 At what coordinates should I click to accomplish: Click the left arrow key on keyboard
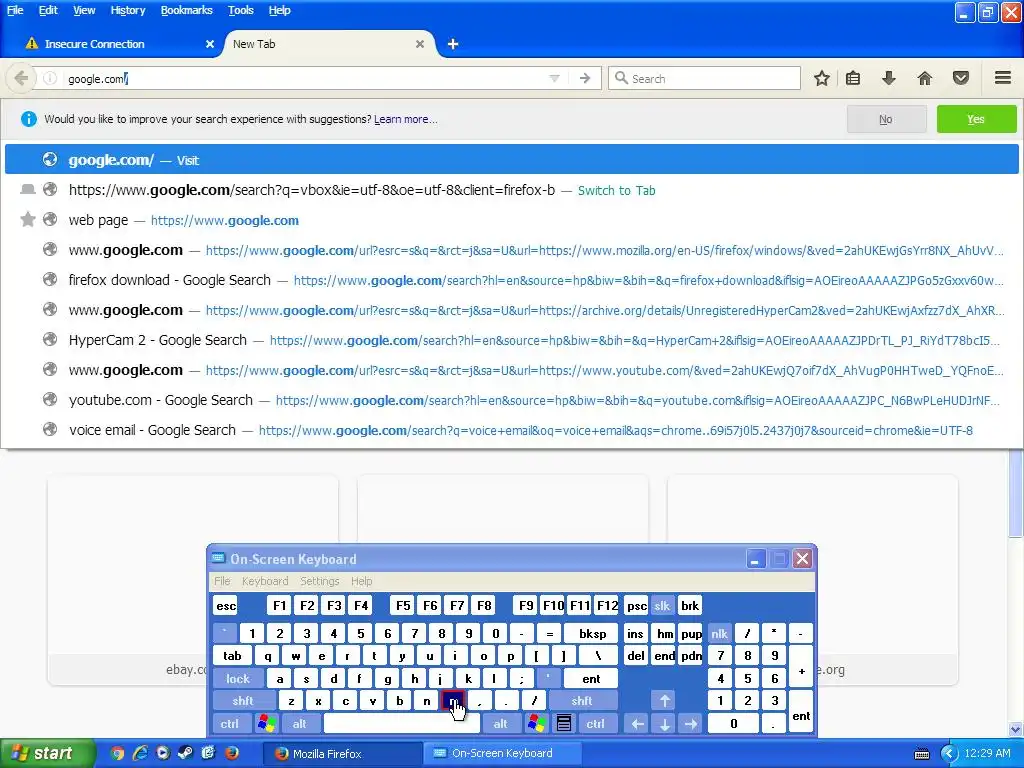[x=637, y=723]
